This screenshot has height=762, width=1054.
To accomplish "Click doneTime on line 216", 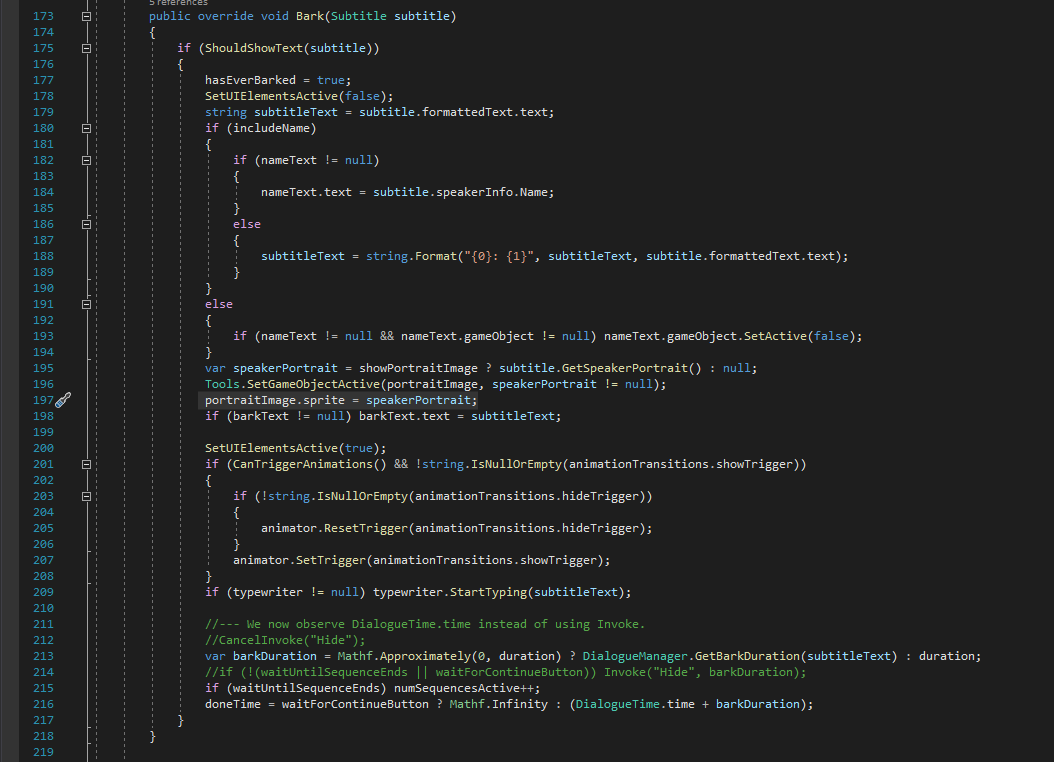I will (233, 704).
